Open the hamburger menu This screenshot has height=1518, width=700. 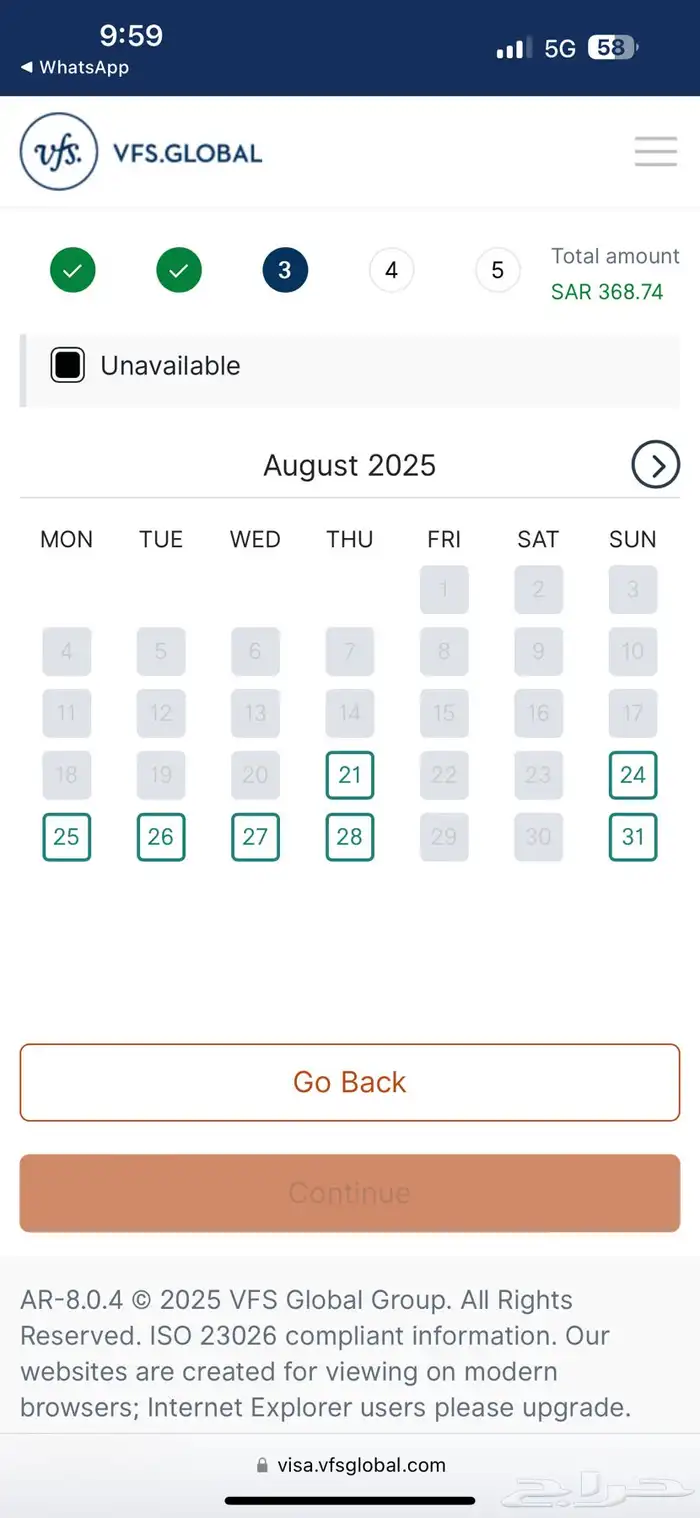(655, 152)
